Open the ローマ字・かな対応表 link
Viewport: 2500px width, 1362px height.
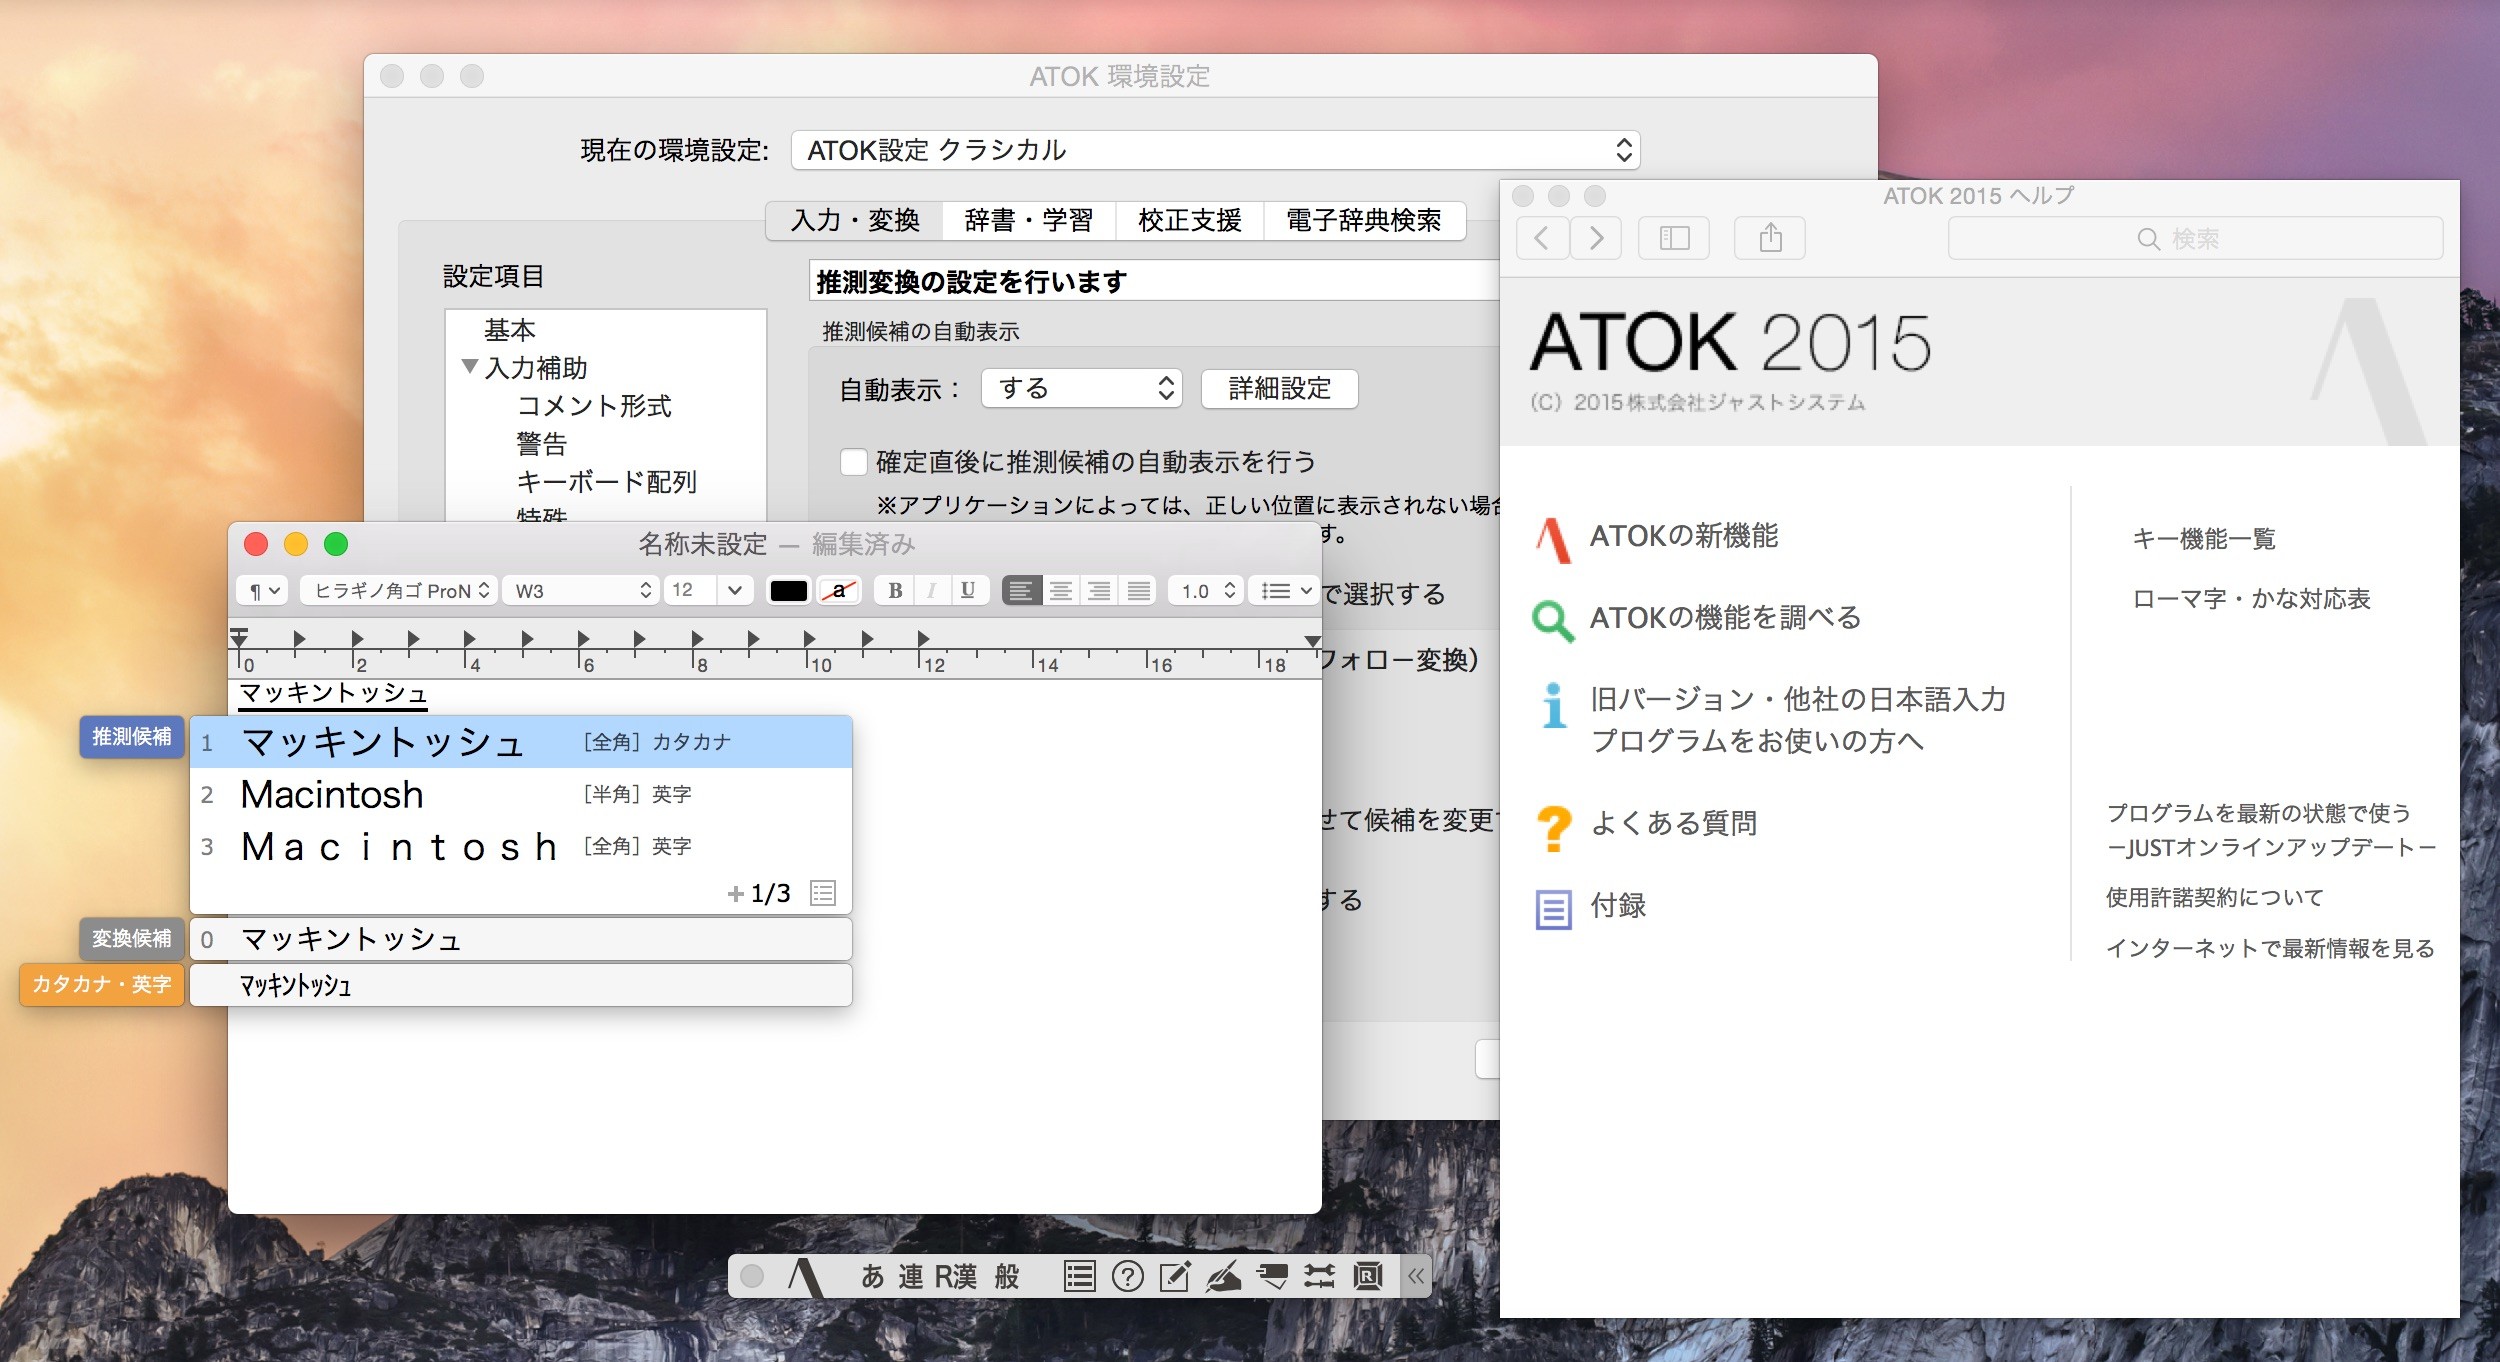click(x=2251, y=598)
